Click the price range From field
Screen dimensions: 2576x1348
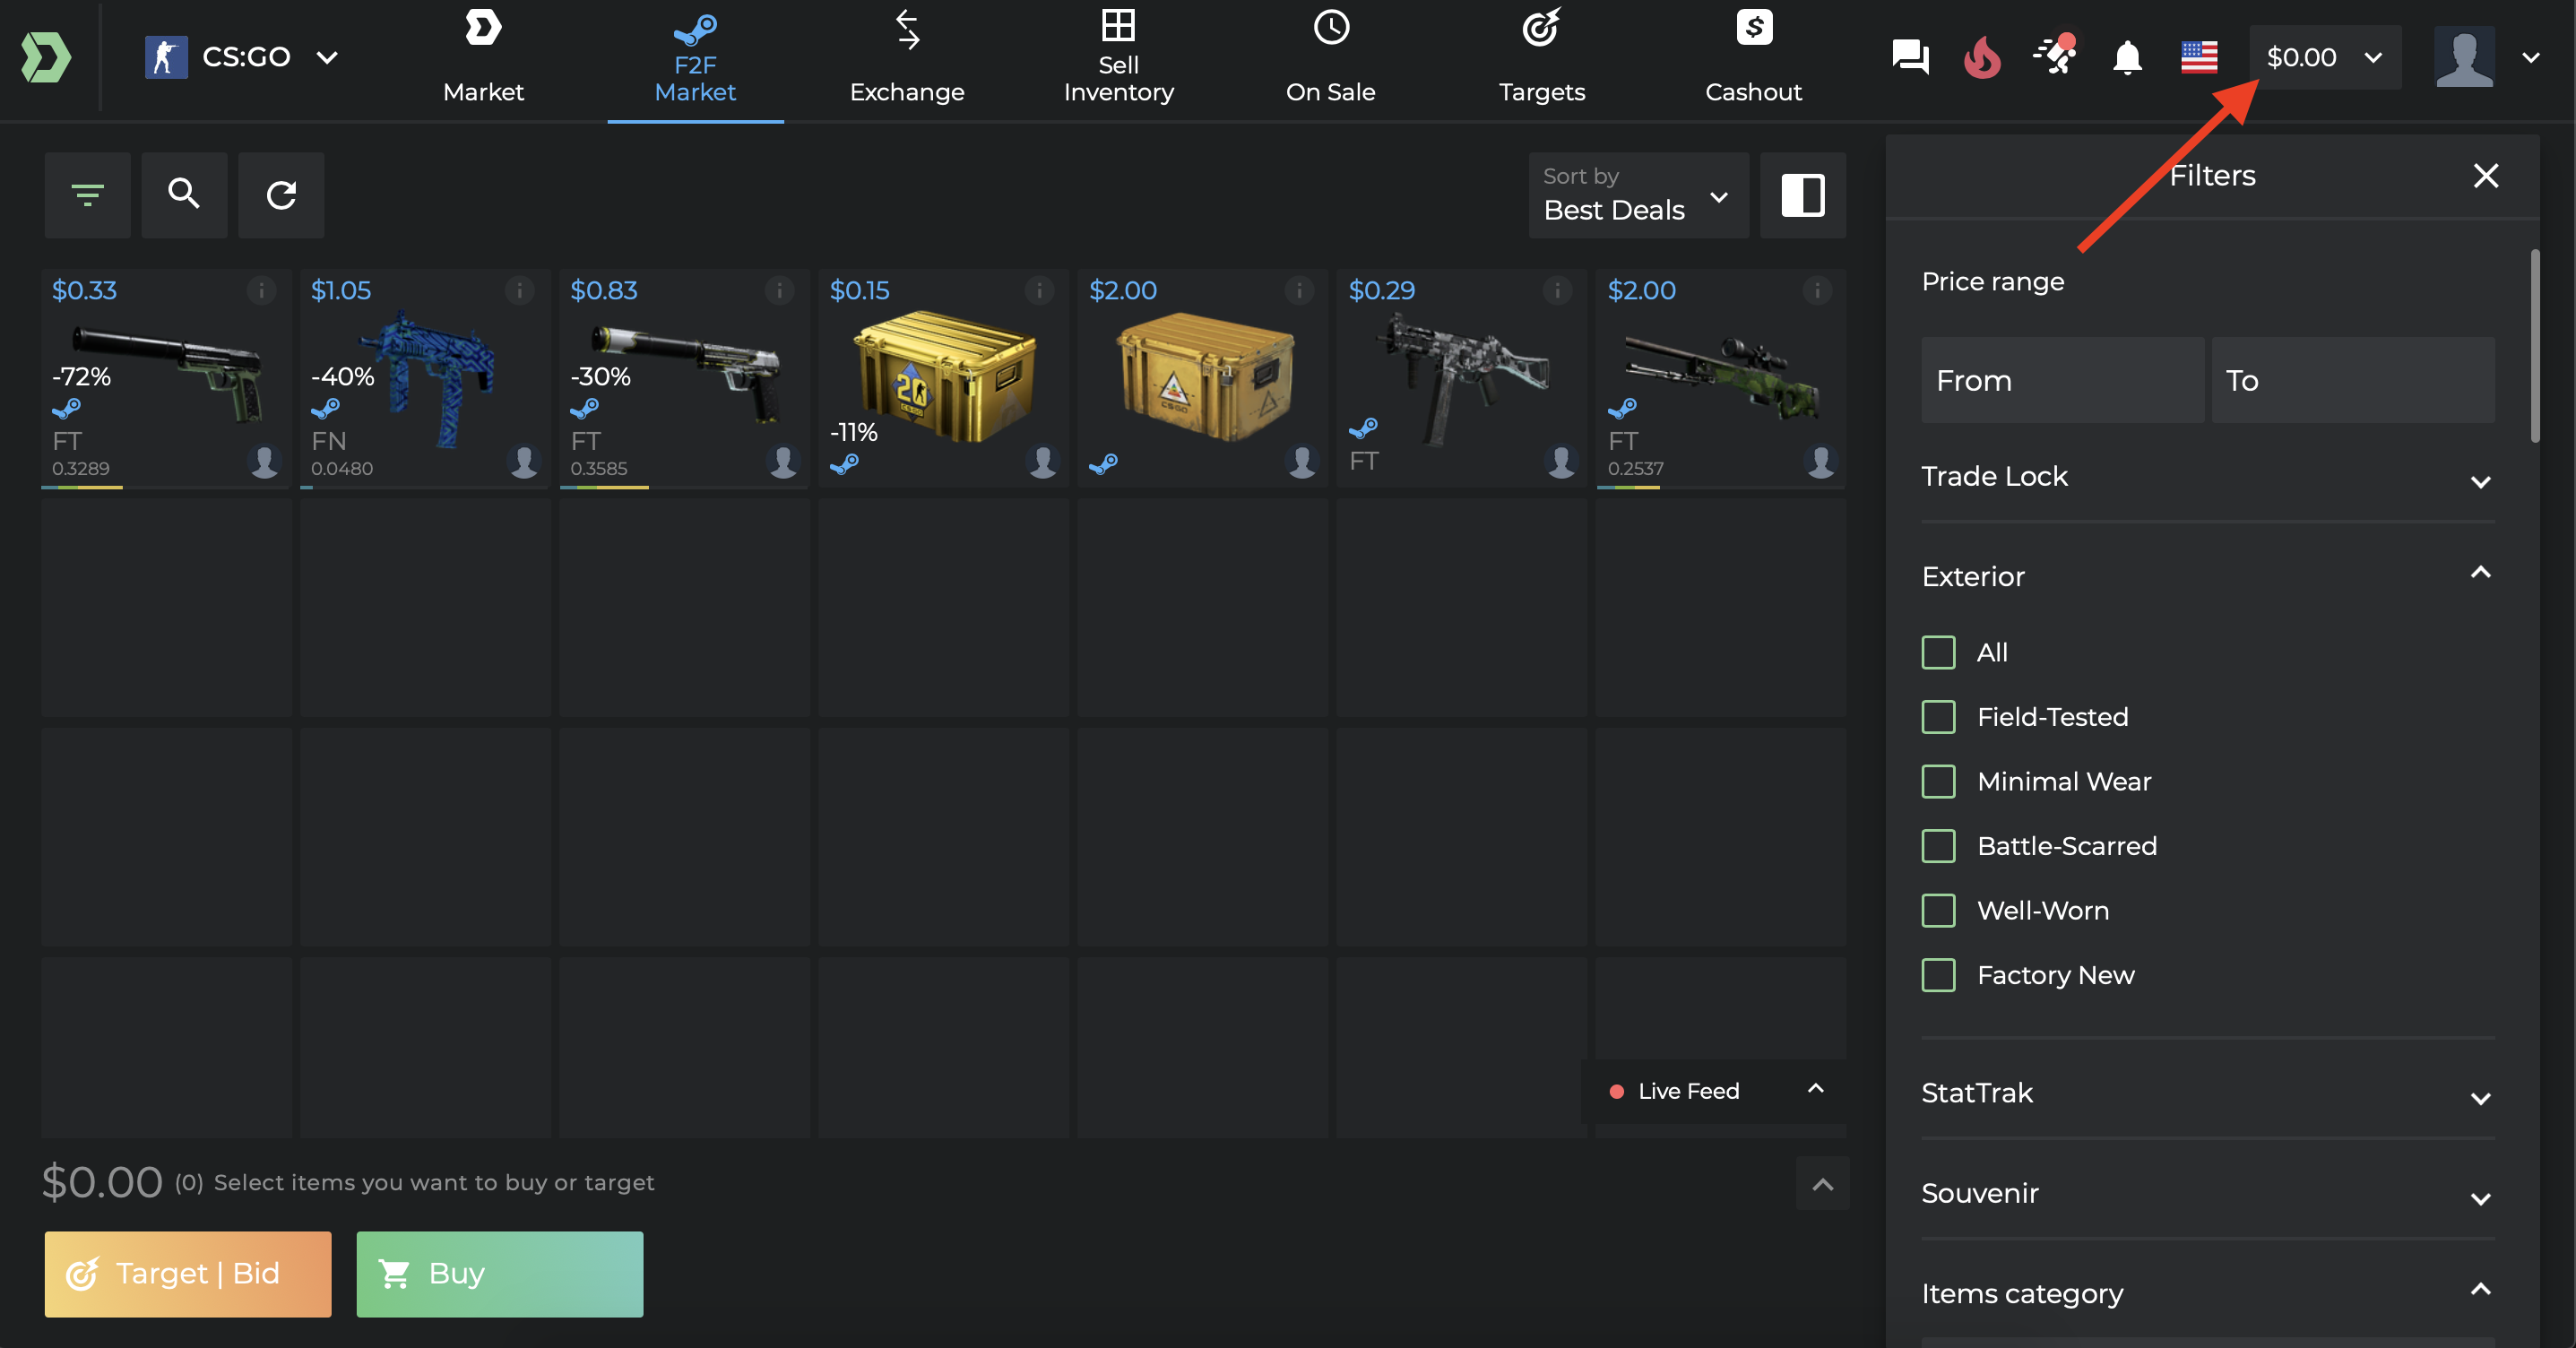point(2062,380)
